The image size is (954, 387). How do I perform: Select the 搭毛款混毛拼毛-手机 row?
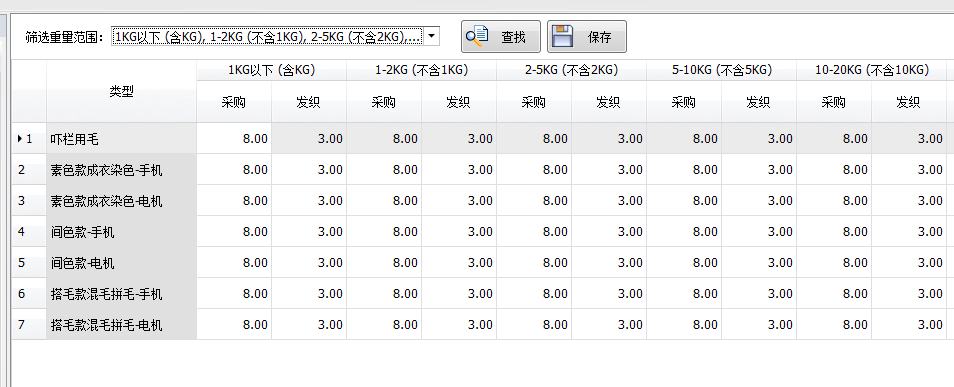tap(122, 294)
